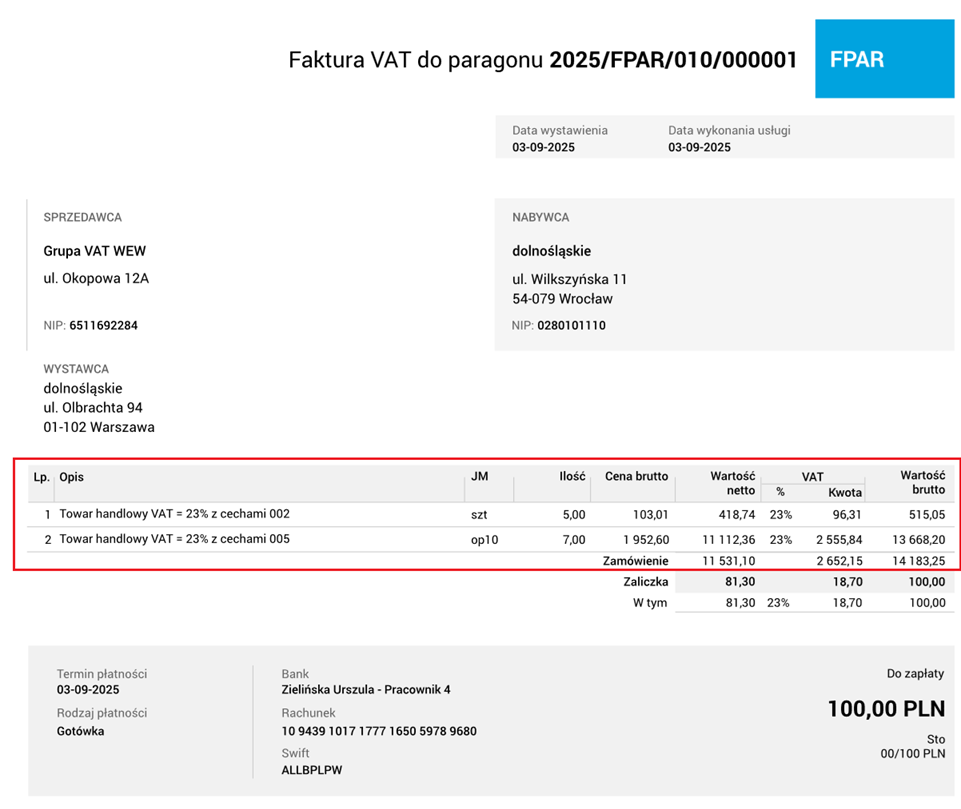Click unit op10 in second row

point(485,540)
